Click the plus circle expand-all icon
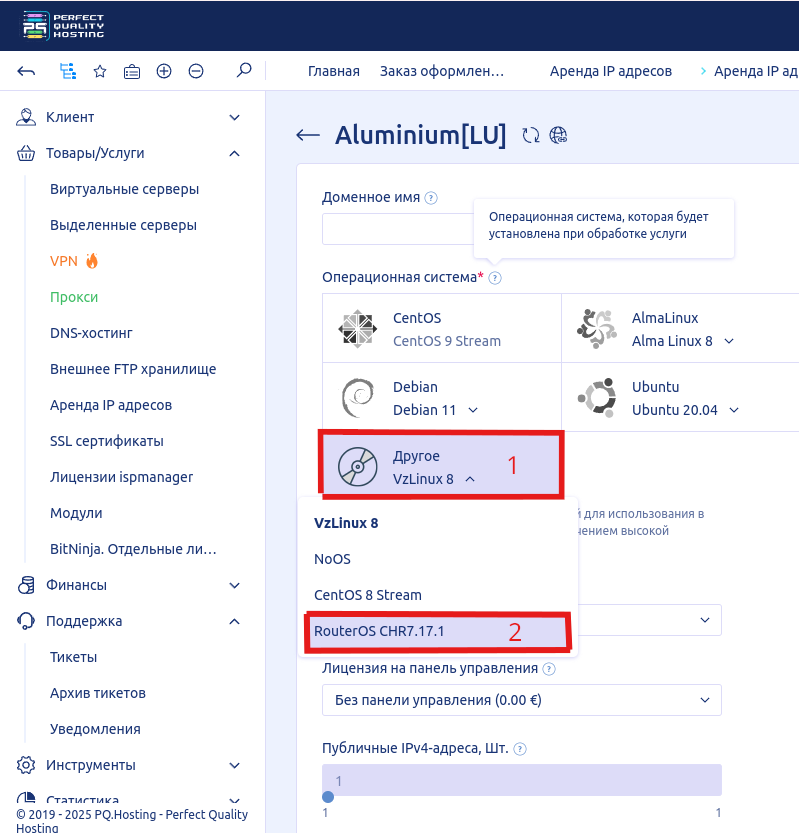799x833 pixels. point(164,71)
